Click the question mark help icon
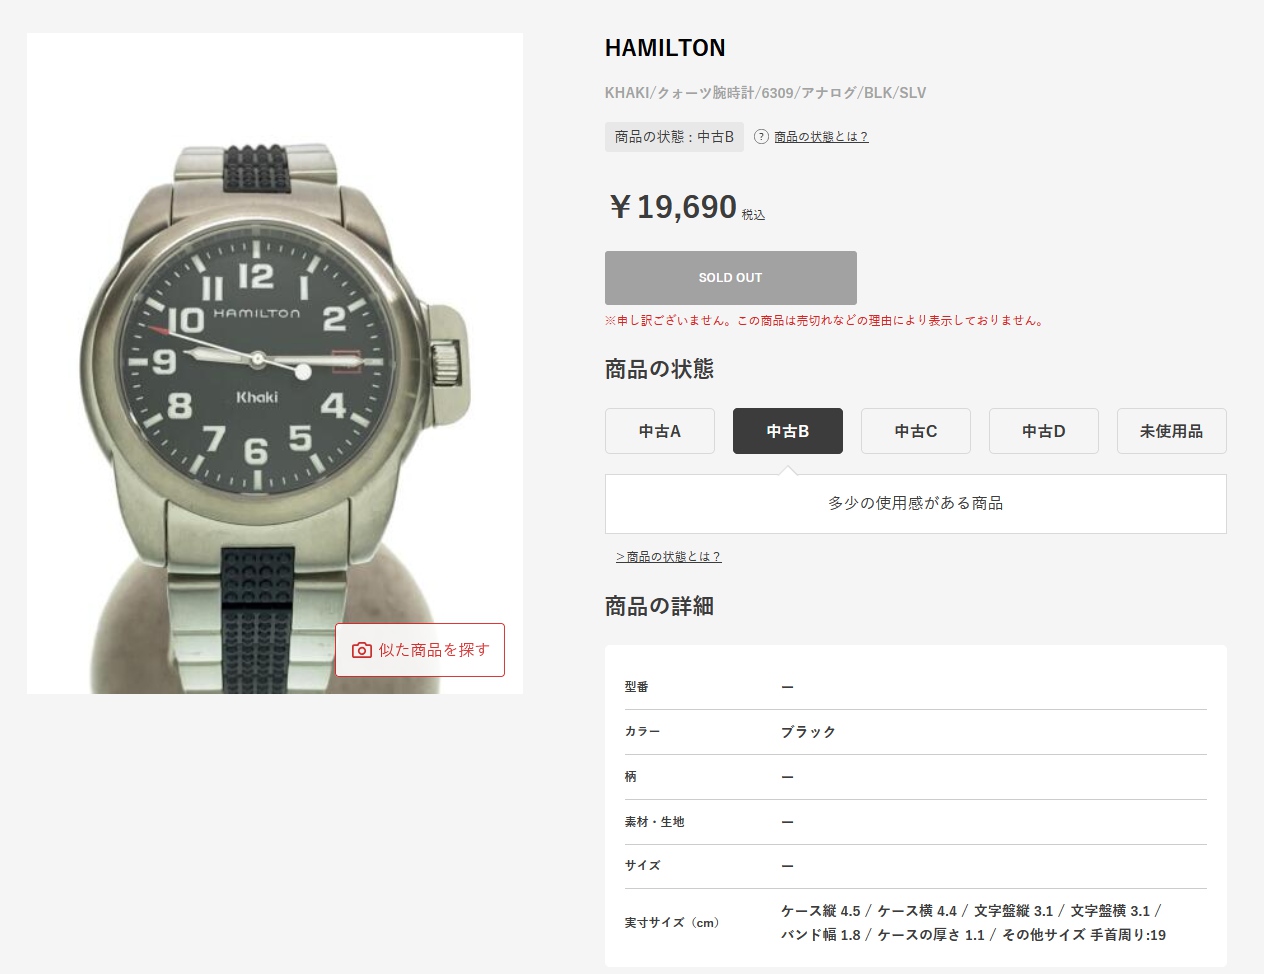Image resolution: width=1264 pixels, height=974 pixels. pos(761,137)
